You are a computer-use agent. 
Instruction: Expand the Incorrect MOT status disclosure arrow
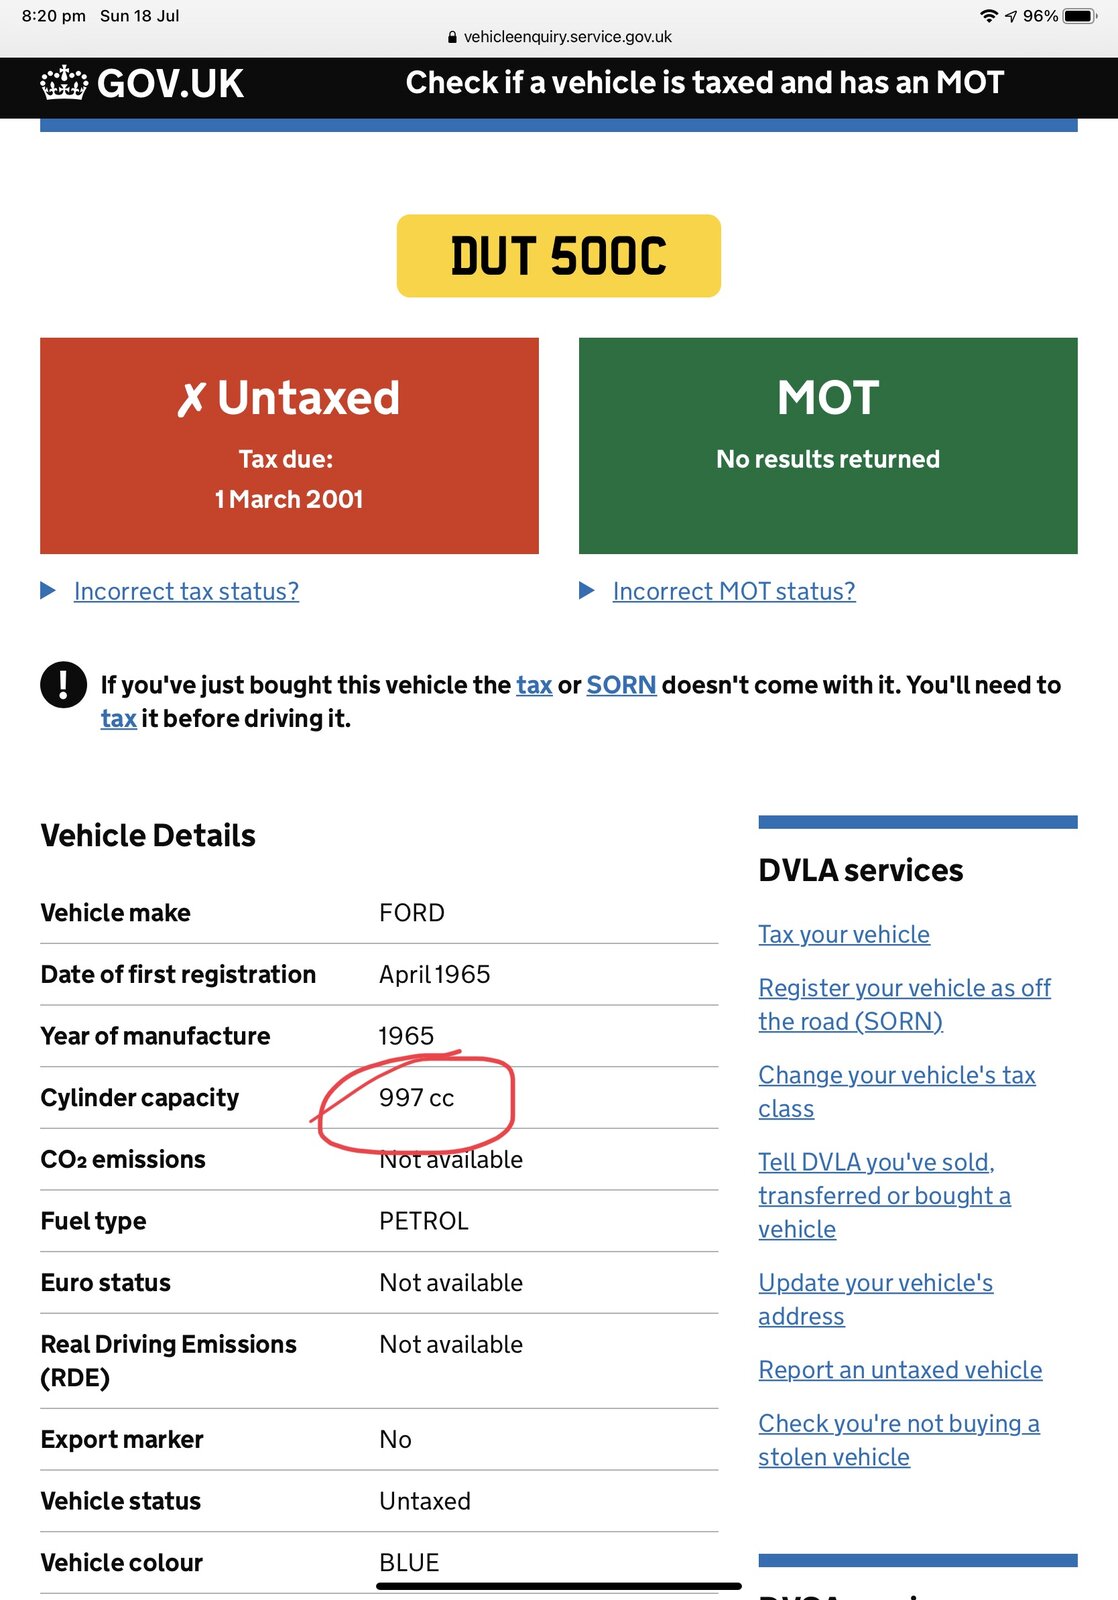(x=587, y=591)
